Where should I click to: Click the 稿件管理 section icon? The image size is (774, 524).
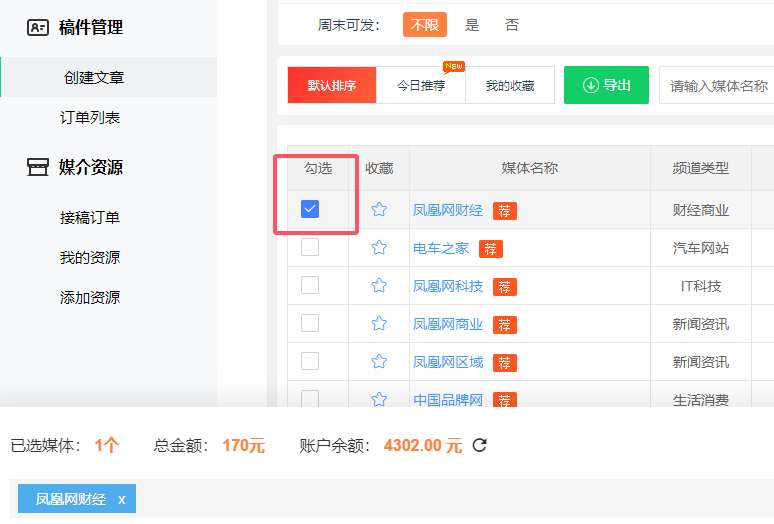click(38, 27)
